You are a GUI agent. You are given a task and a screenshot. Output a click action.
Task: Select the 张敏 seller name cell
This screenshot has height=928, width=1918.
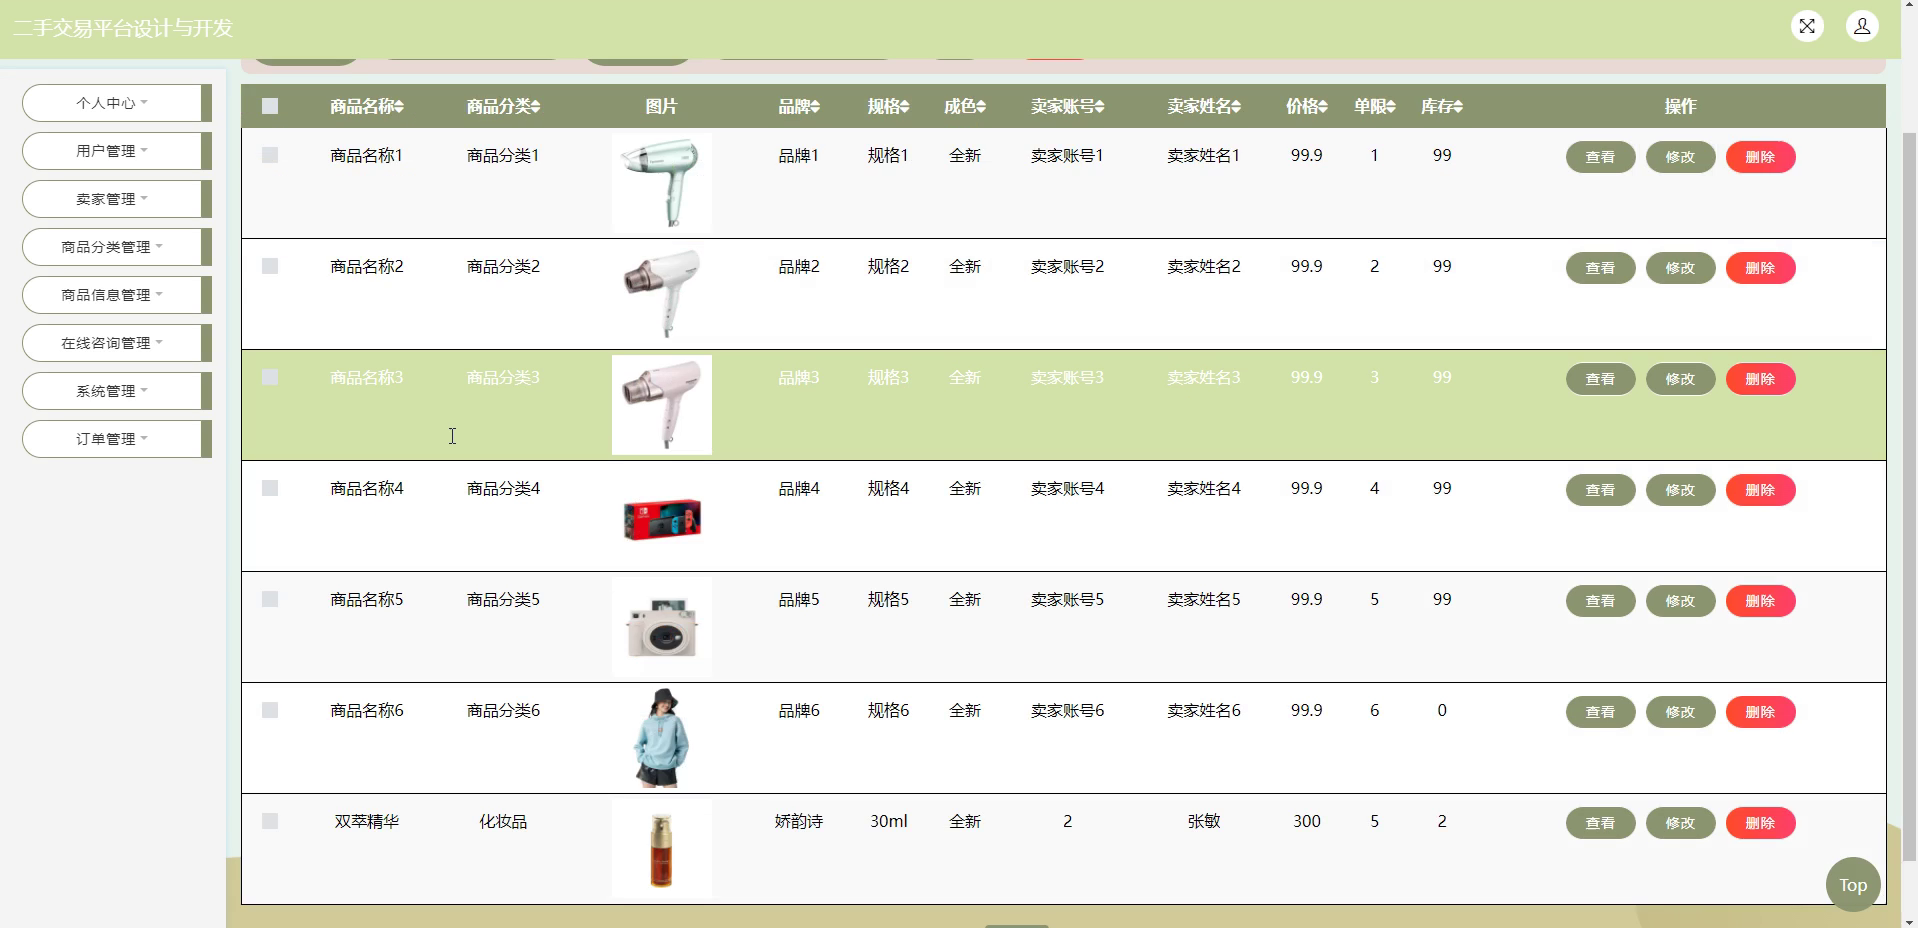click(1204, 821)
